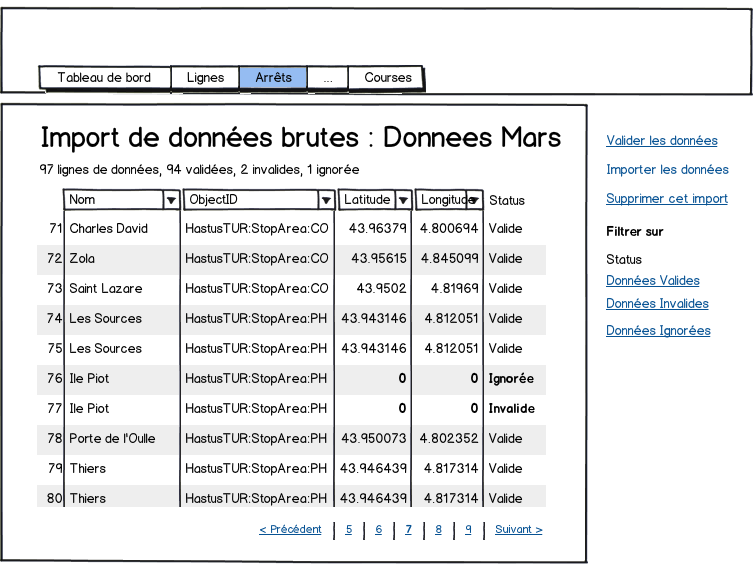Image resolution: width=753 pixels, height=564 pixels.
Task: Click Supprimer cet import link
Action: tap(666, 199)
